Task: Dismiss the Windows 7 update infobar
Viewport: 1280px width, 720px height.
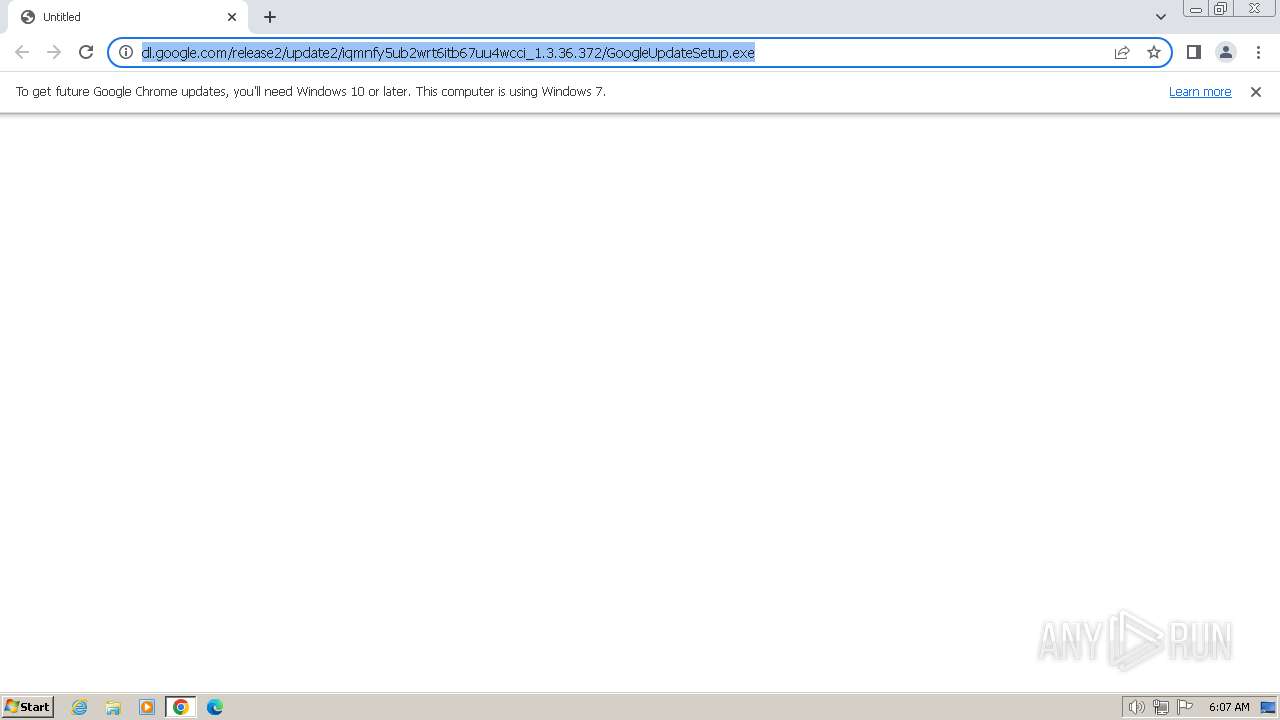Action: tap(1256, 92)
